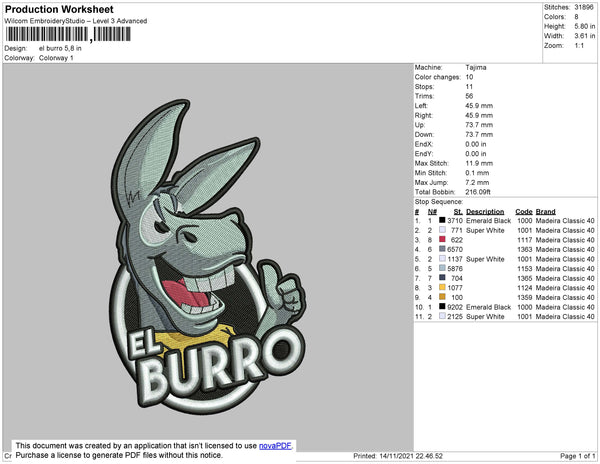Select the gold swatch beside stitch count 100
The height and width of the screenshot is (464, 600).
point(442,297)
